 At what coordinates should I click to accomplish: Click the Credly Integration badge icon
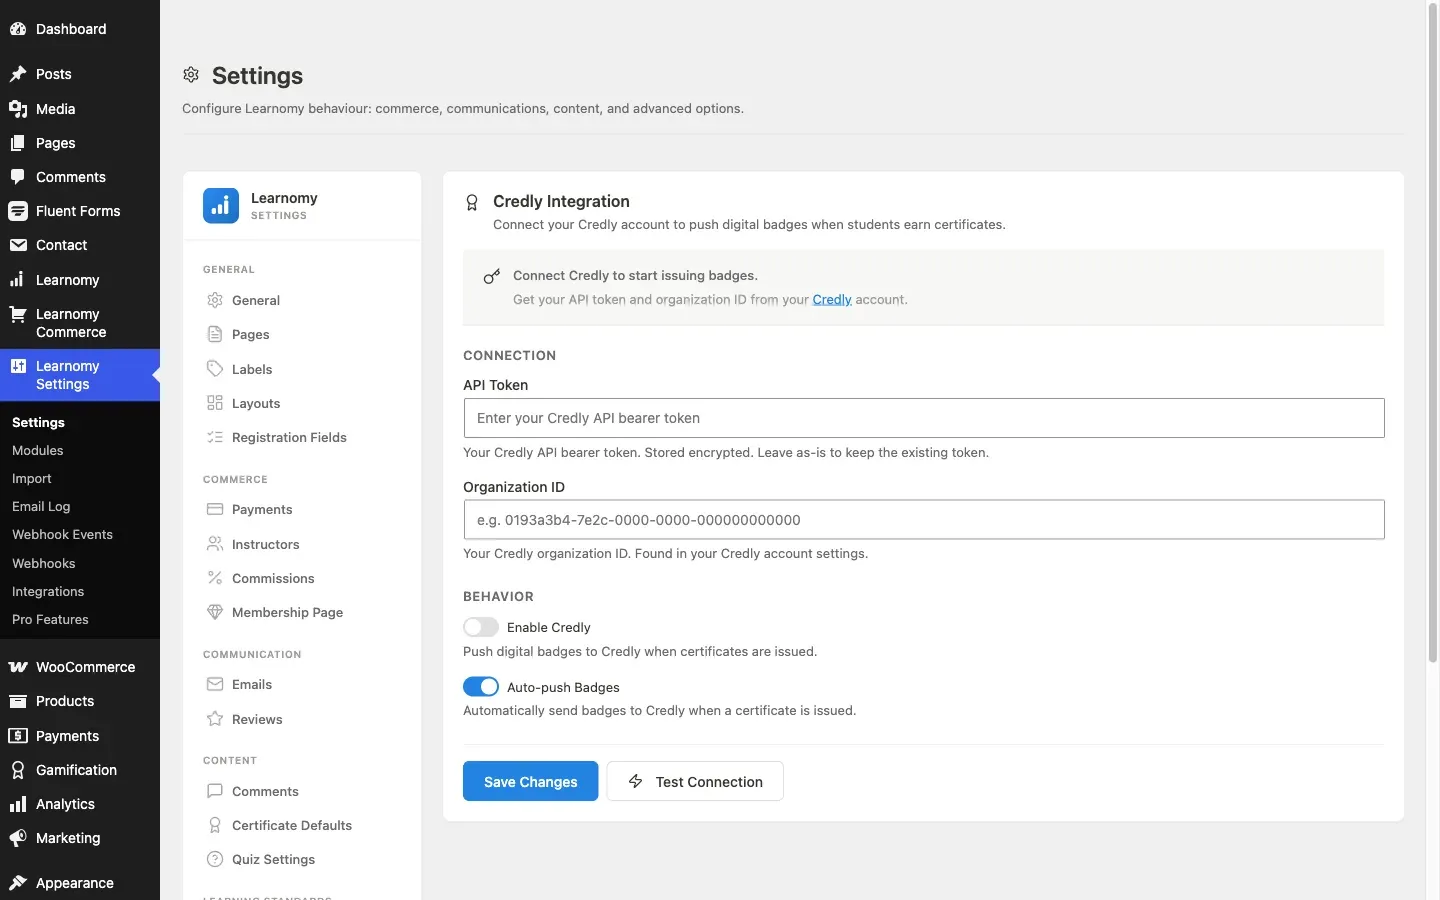coord(472,203)
